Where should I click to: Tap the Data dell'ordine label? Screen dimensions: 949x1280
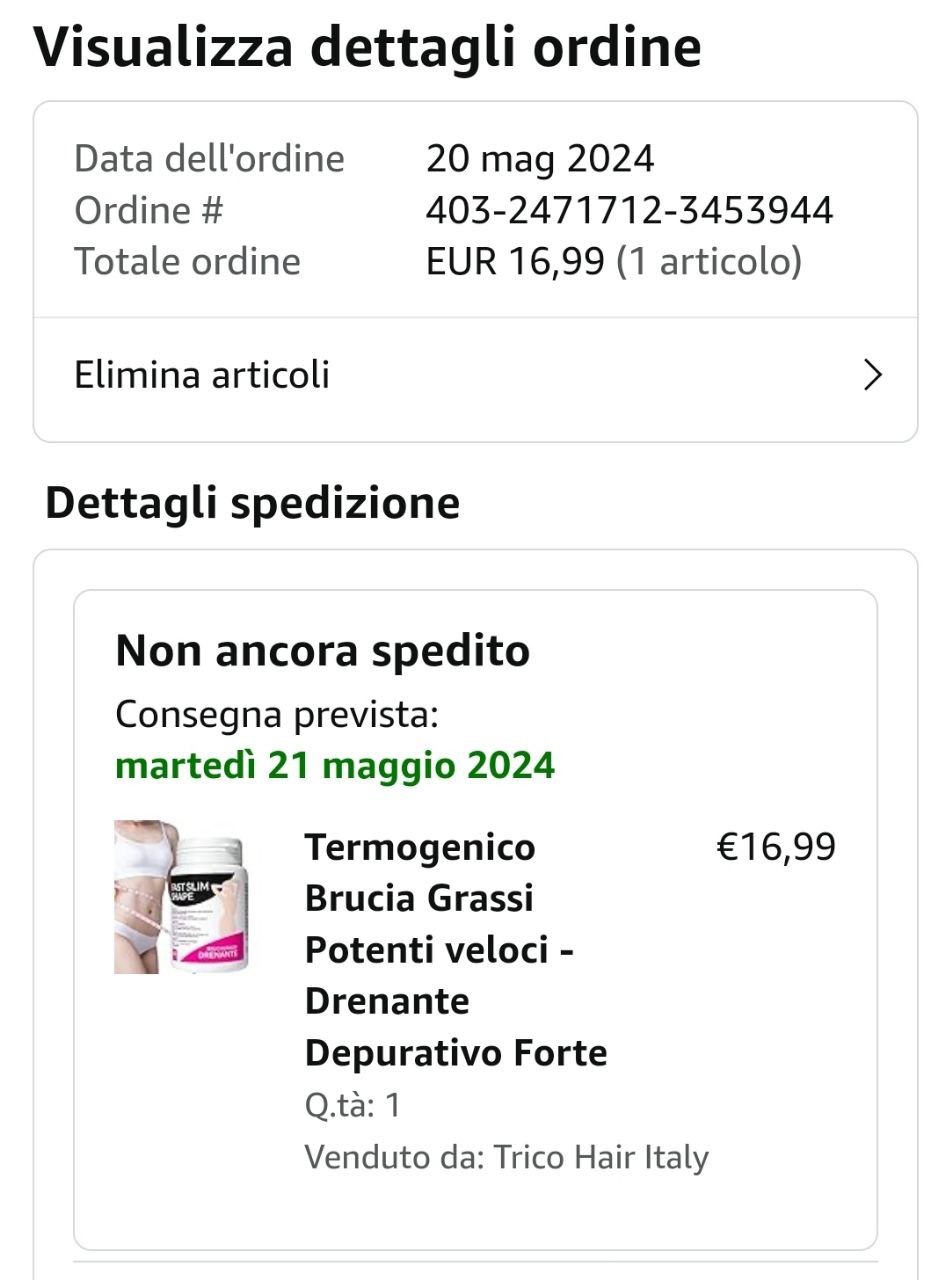click(209, 159)
